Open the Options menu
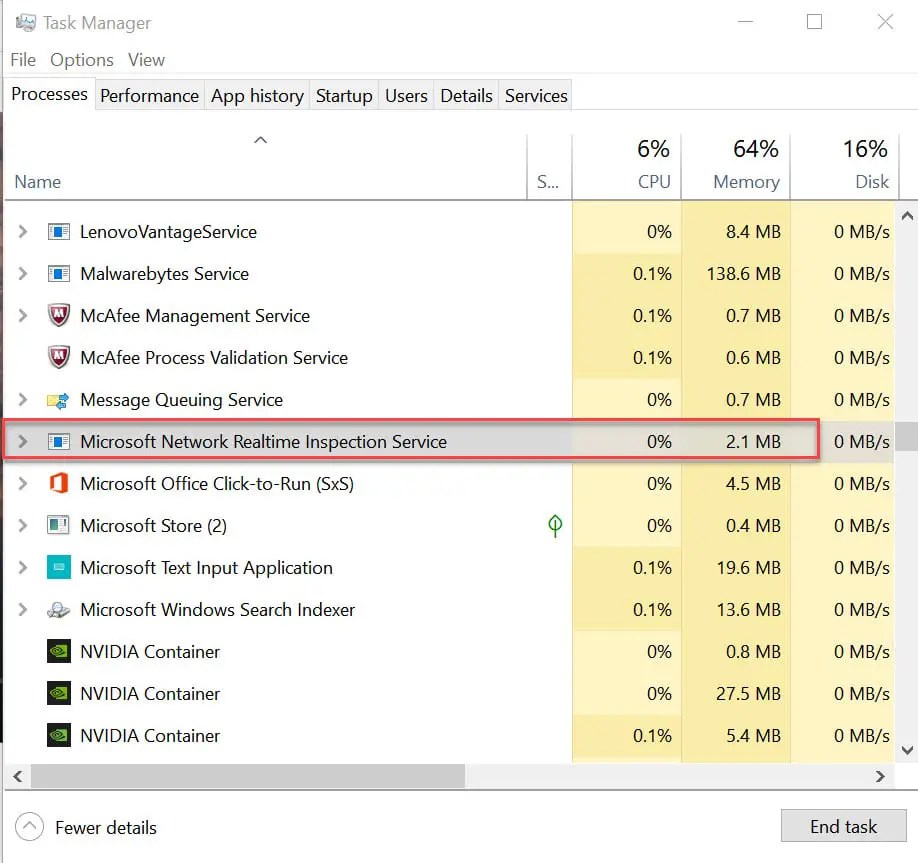 [82, 60]
